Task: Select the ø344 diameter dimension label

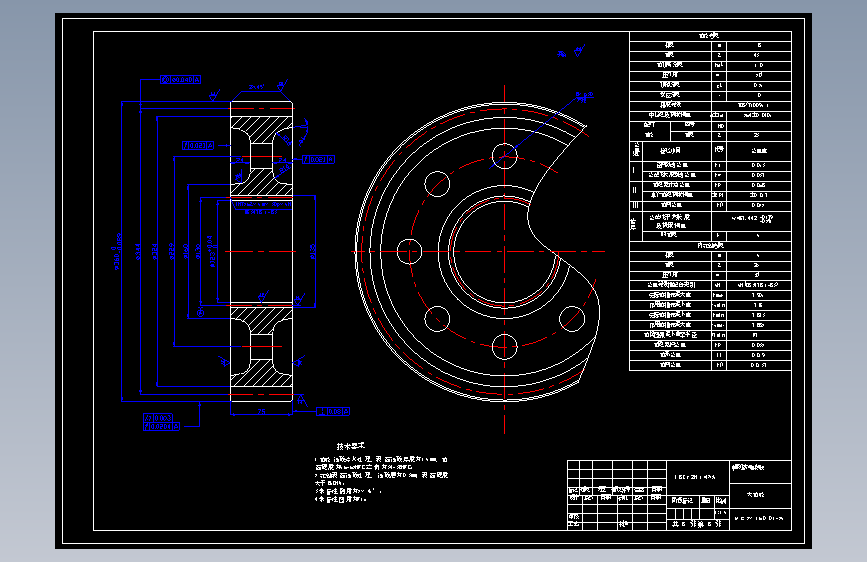Action: [x=138, y=252]
